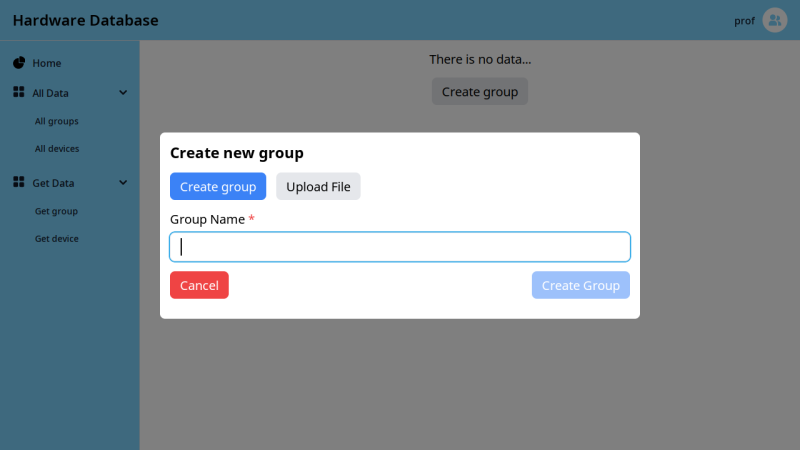Collapse the All Data chevron
This screenshot has height=450, width=800.
[x=123, y=93]
